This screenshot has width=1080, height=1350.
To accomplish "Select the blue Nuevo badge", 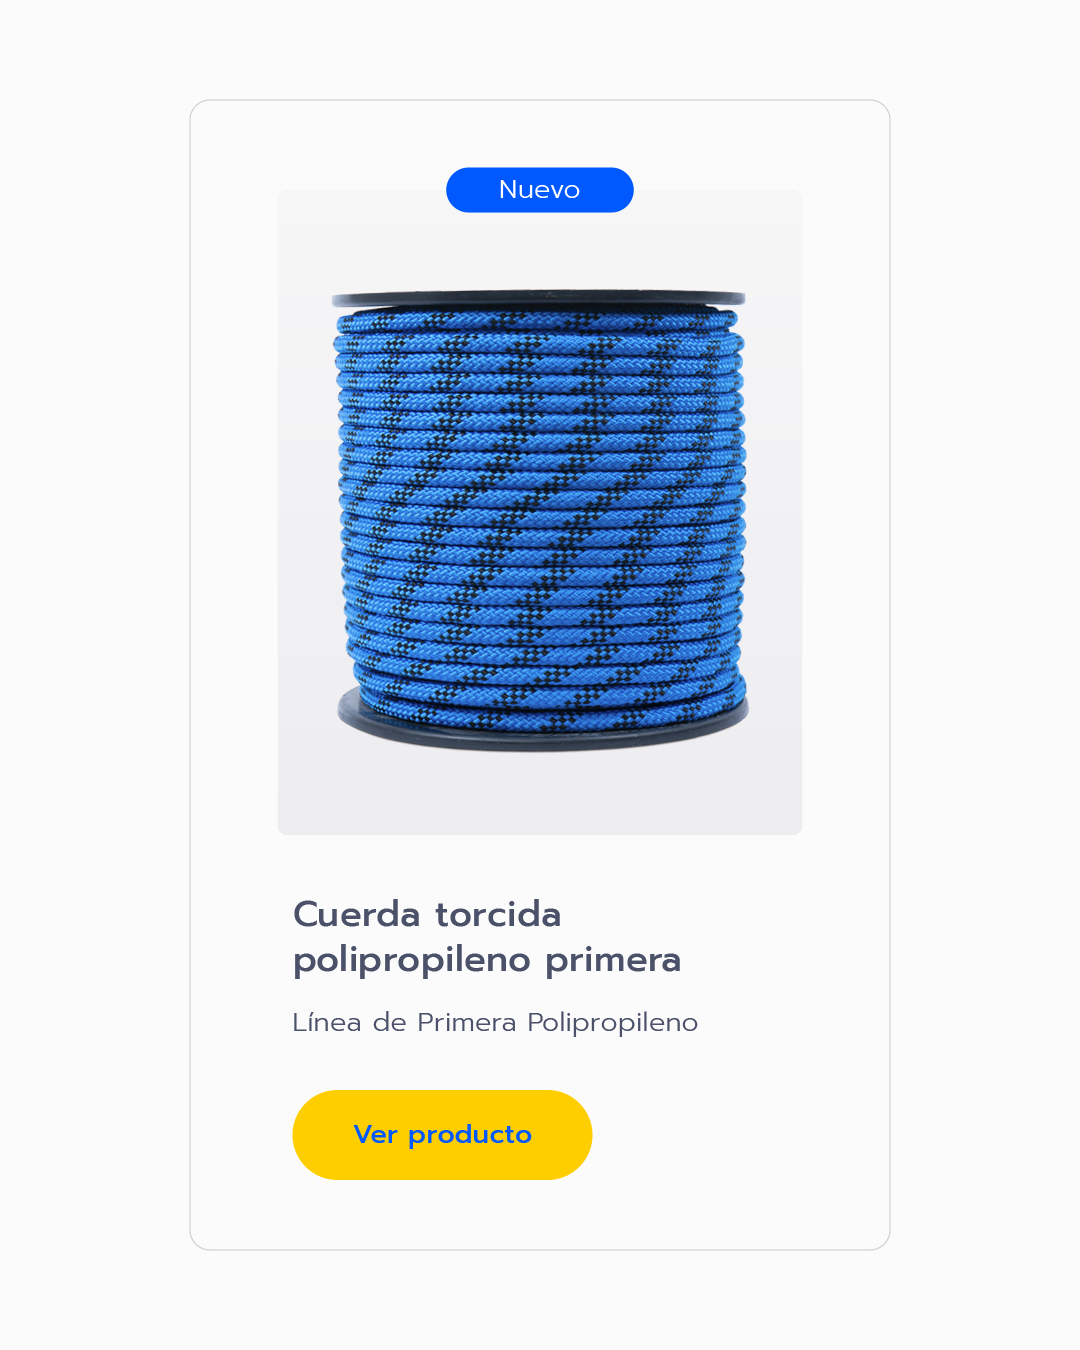I will (x=540, y=190).
